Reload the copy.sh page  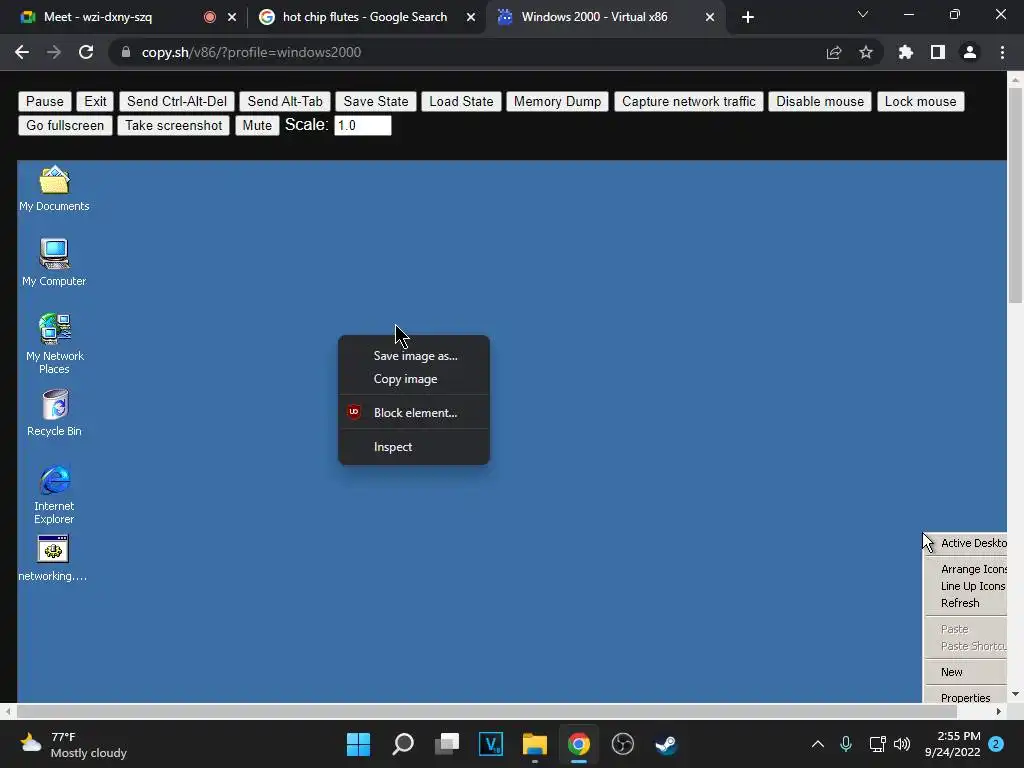point(86,52)
